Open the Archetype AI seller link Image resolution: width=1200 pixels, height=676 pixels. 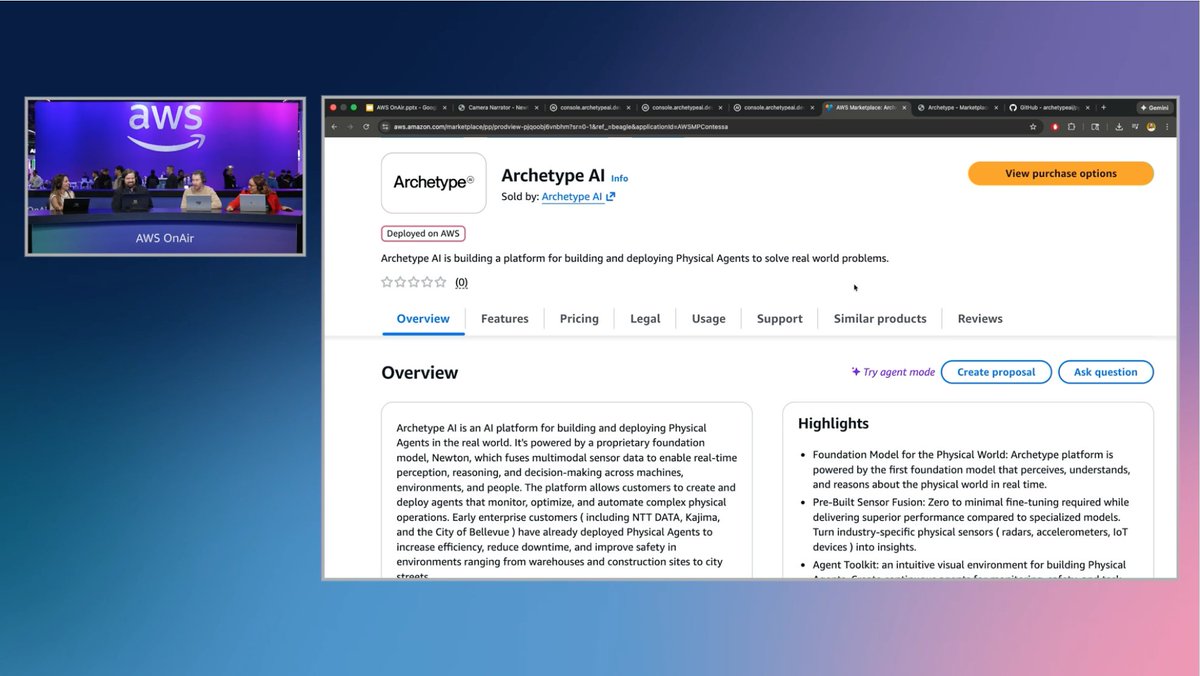pos(572,197)
